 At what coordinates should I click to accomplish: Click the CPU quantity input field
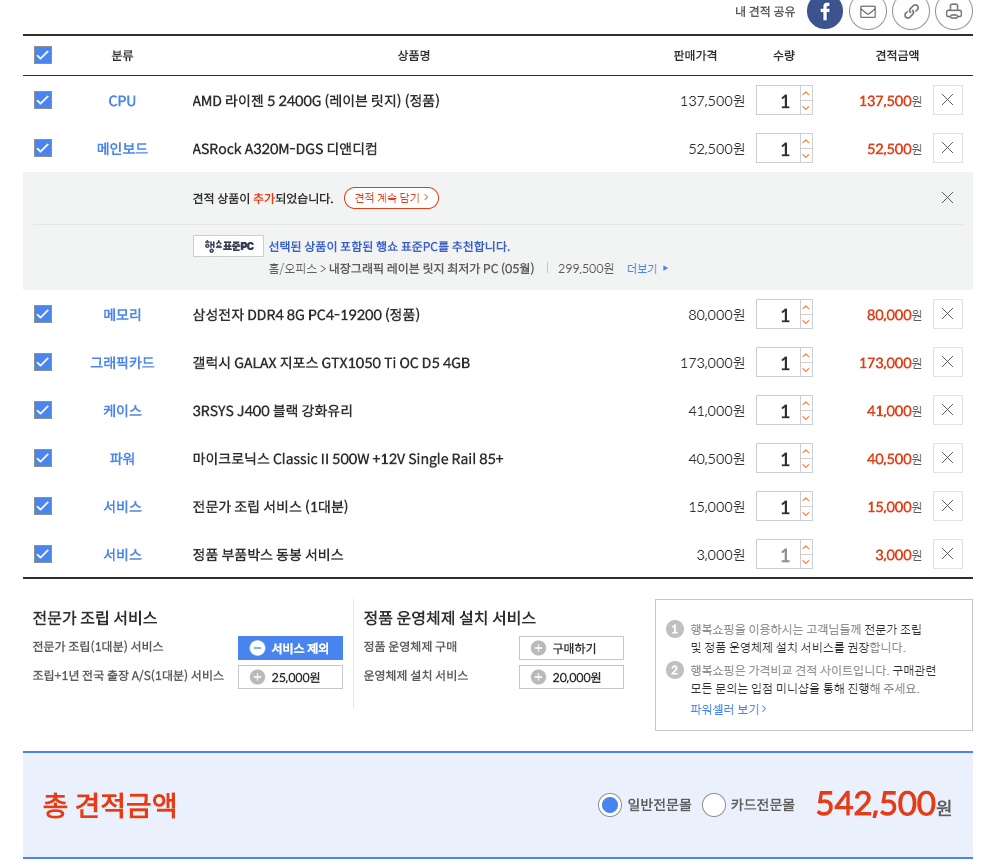[778, 101]
